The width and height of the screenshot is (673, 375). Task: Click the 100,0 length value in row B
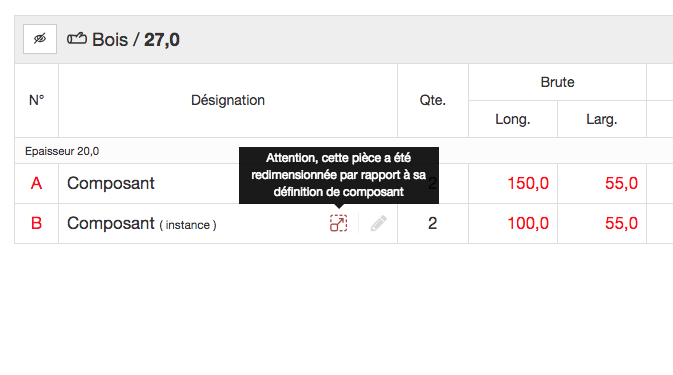pos(528,224)
